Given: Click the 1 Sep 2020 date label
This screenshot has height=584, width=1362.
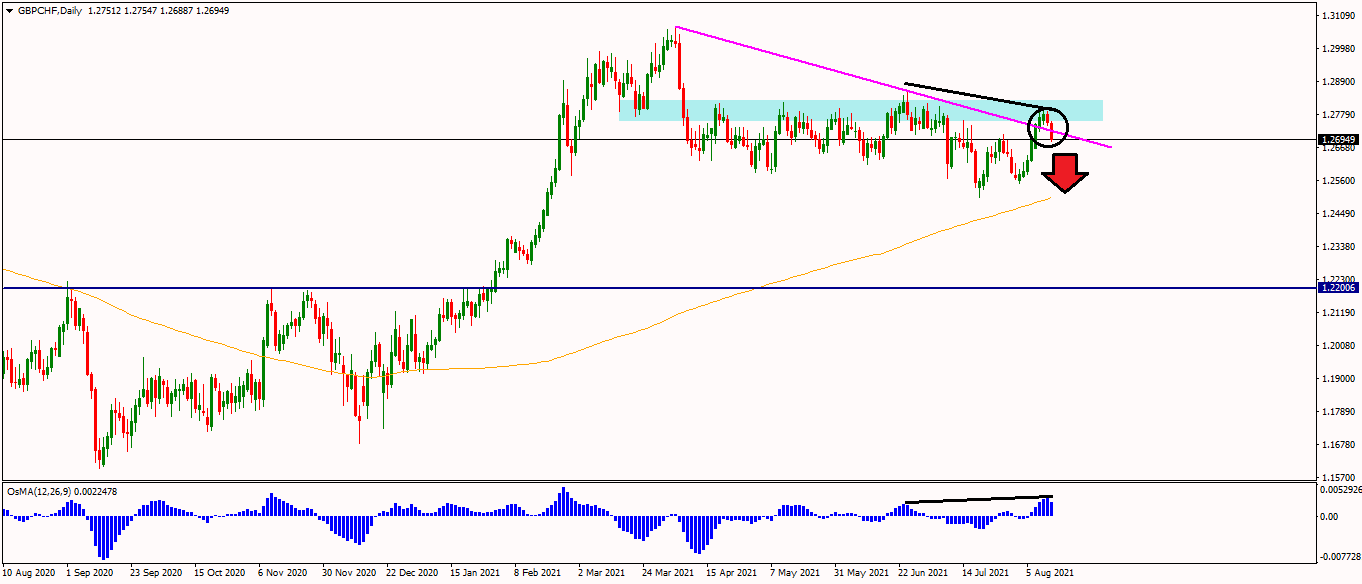Looking at the screenshot, I should [90, 573].
